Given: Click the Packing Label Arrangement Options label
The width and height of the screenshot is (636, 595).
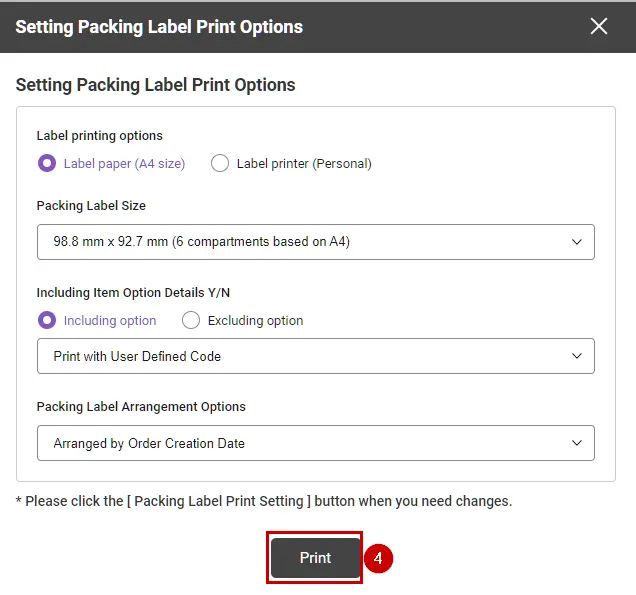Looking at the screenshot, I should (x=141, y=407).
